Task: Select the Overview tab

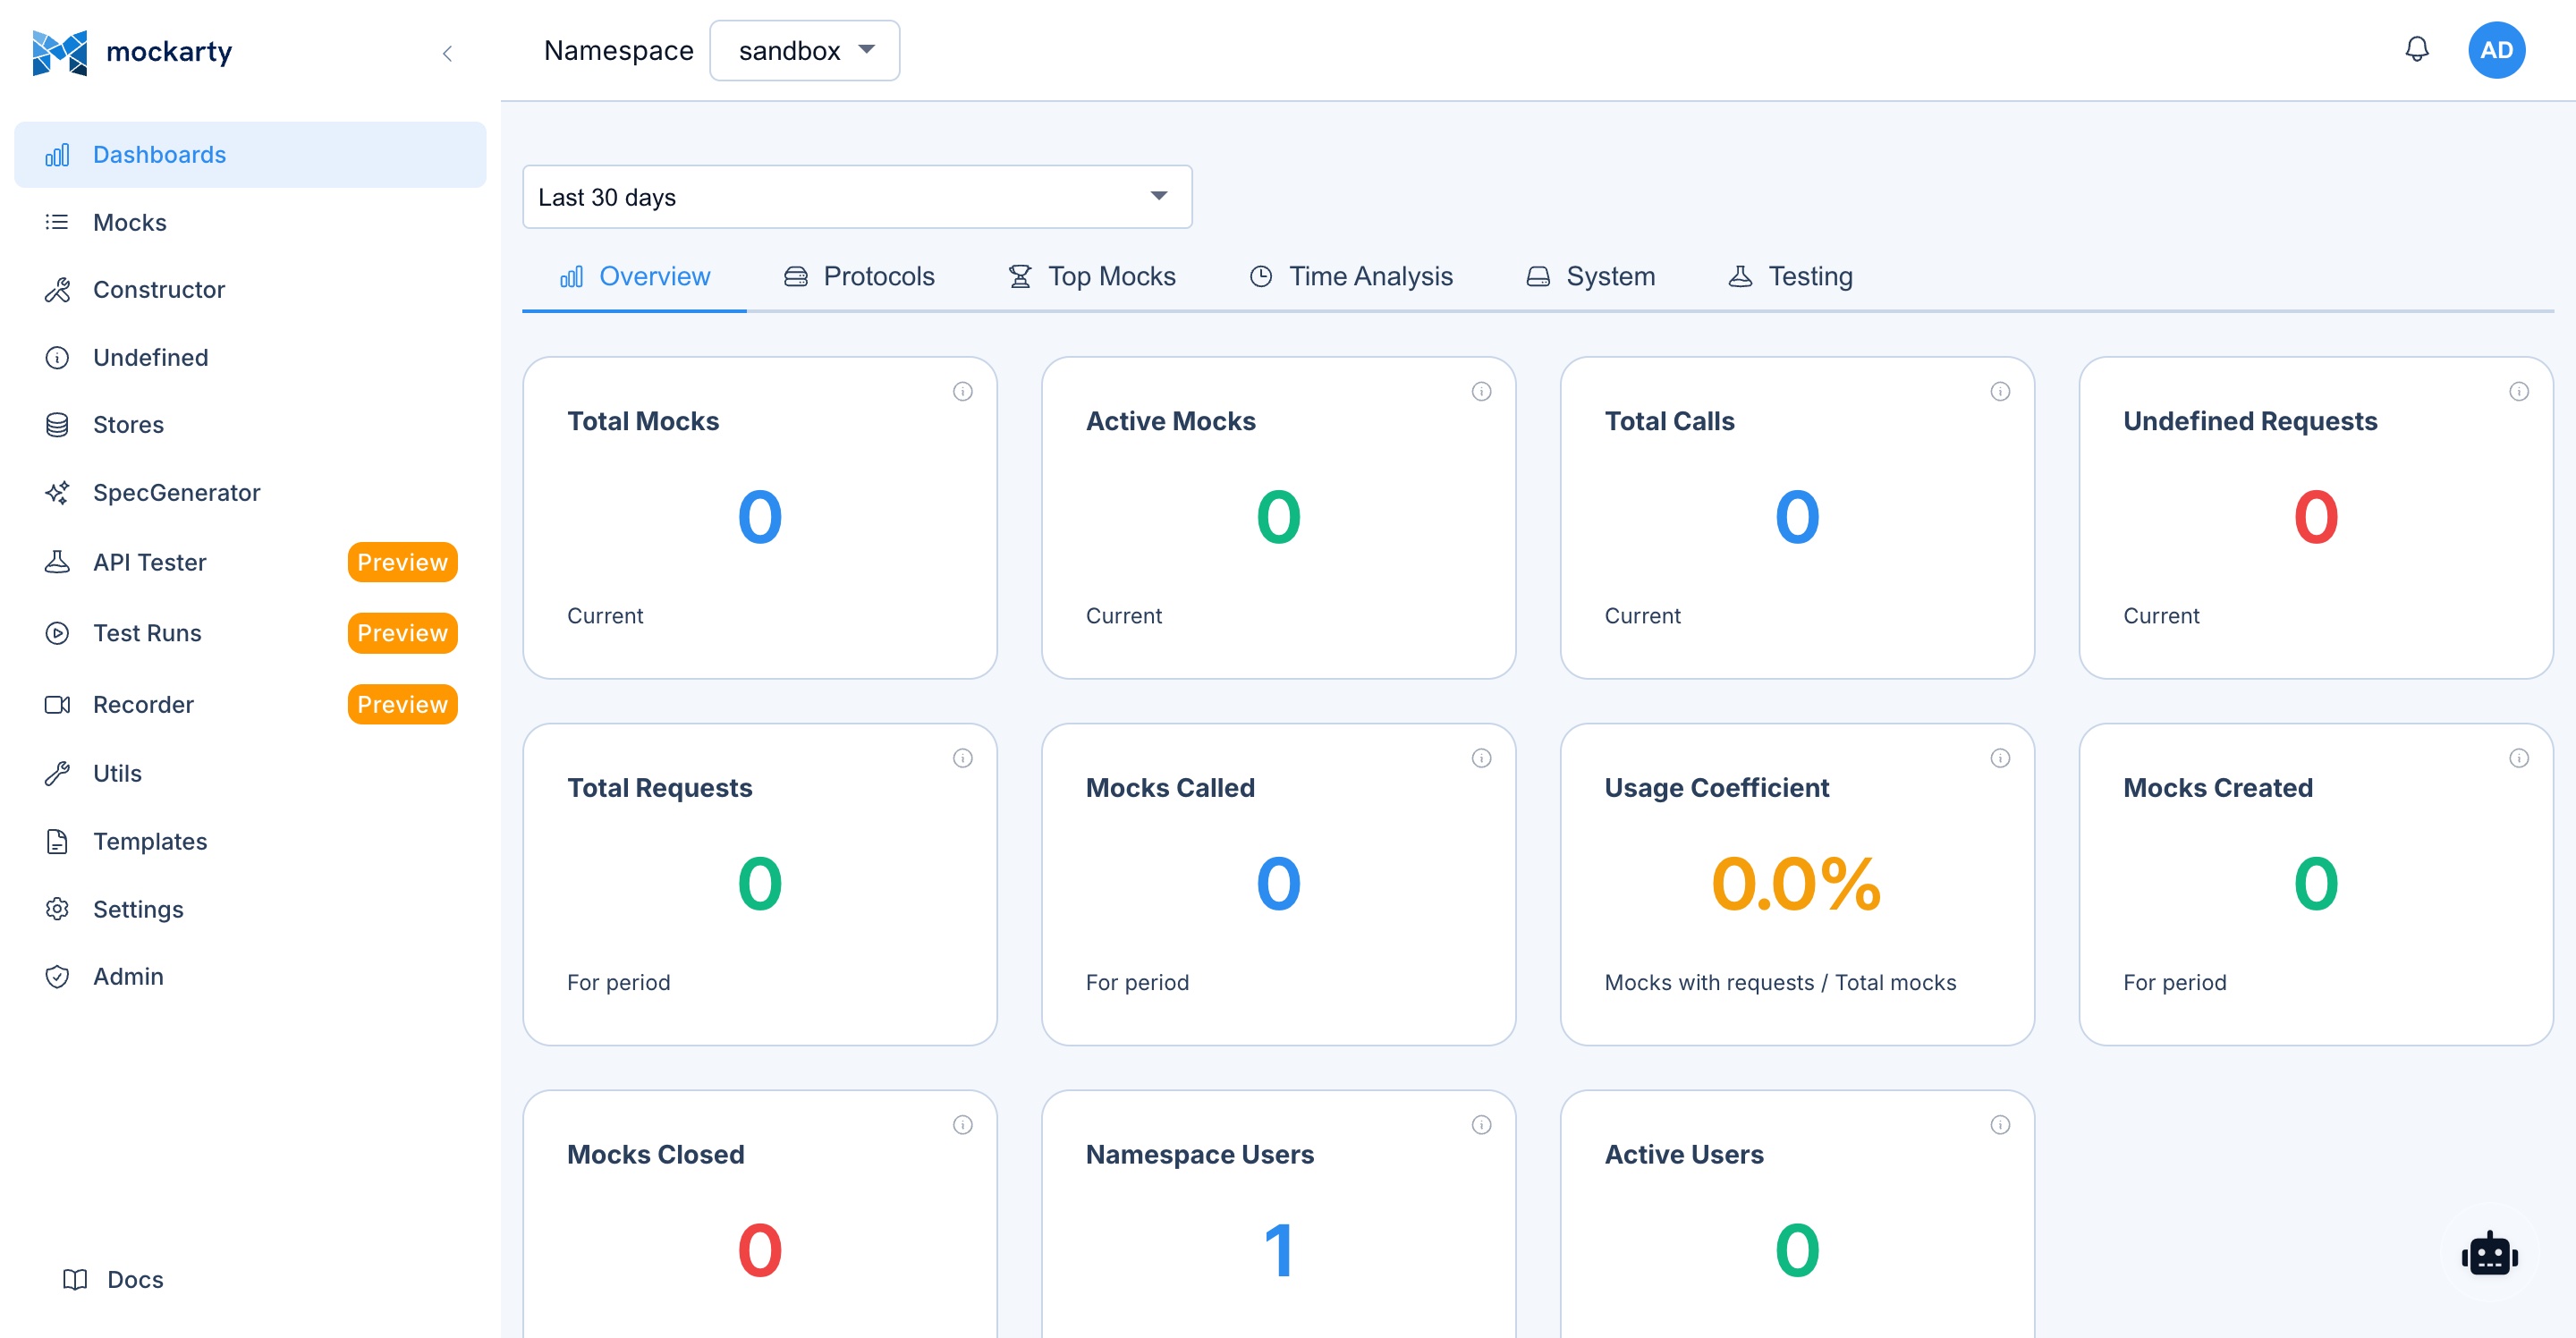Action: [634, 277]
